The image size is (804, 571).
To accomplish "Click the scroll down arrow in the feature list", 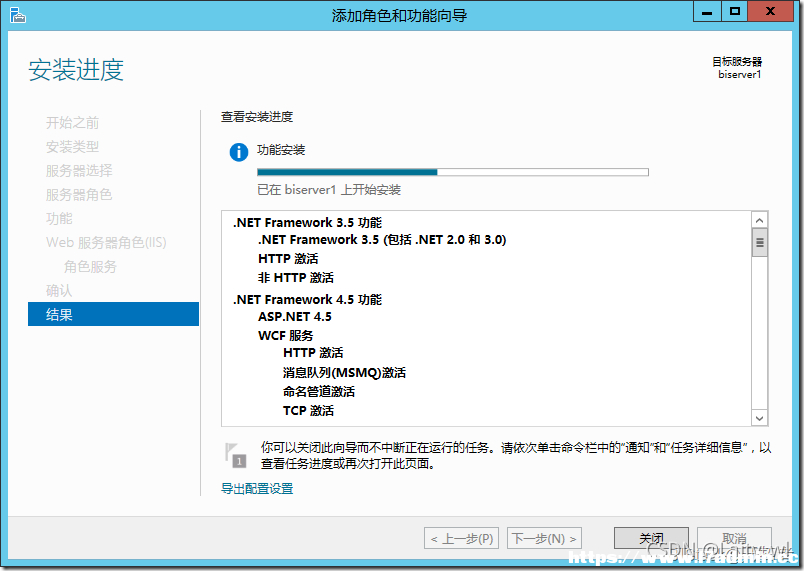I will pyautogui.click(x=759, y=418).
